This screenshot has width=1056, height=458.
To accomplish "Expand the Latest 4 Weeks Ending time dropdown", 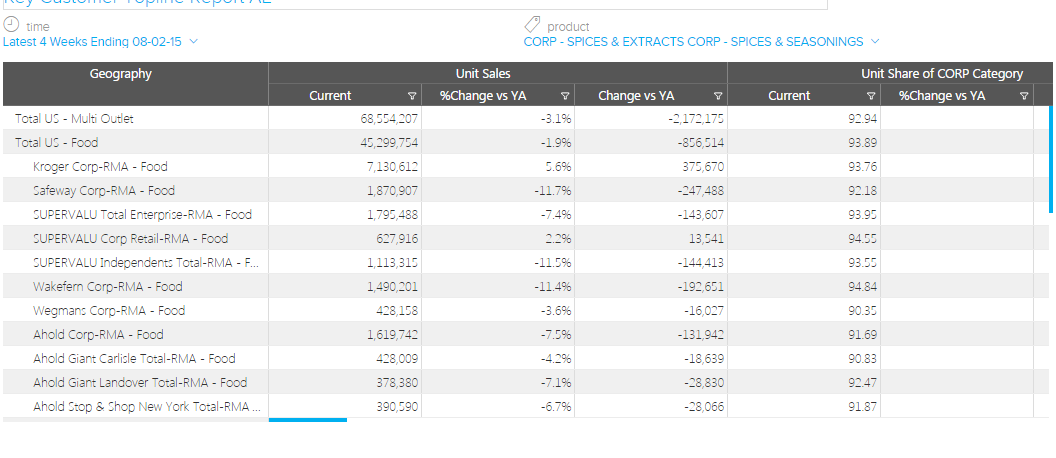I will 193,42.
